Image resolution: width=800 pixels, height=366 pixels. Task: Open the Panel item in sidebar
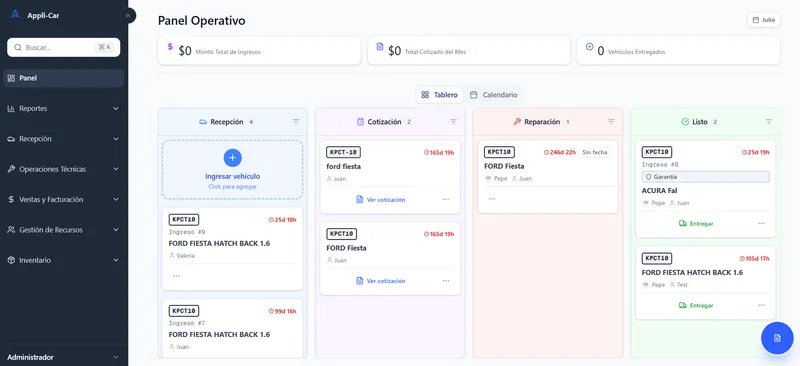(64, 78)
